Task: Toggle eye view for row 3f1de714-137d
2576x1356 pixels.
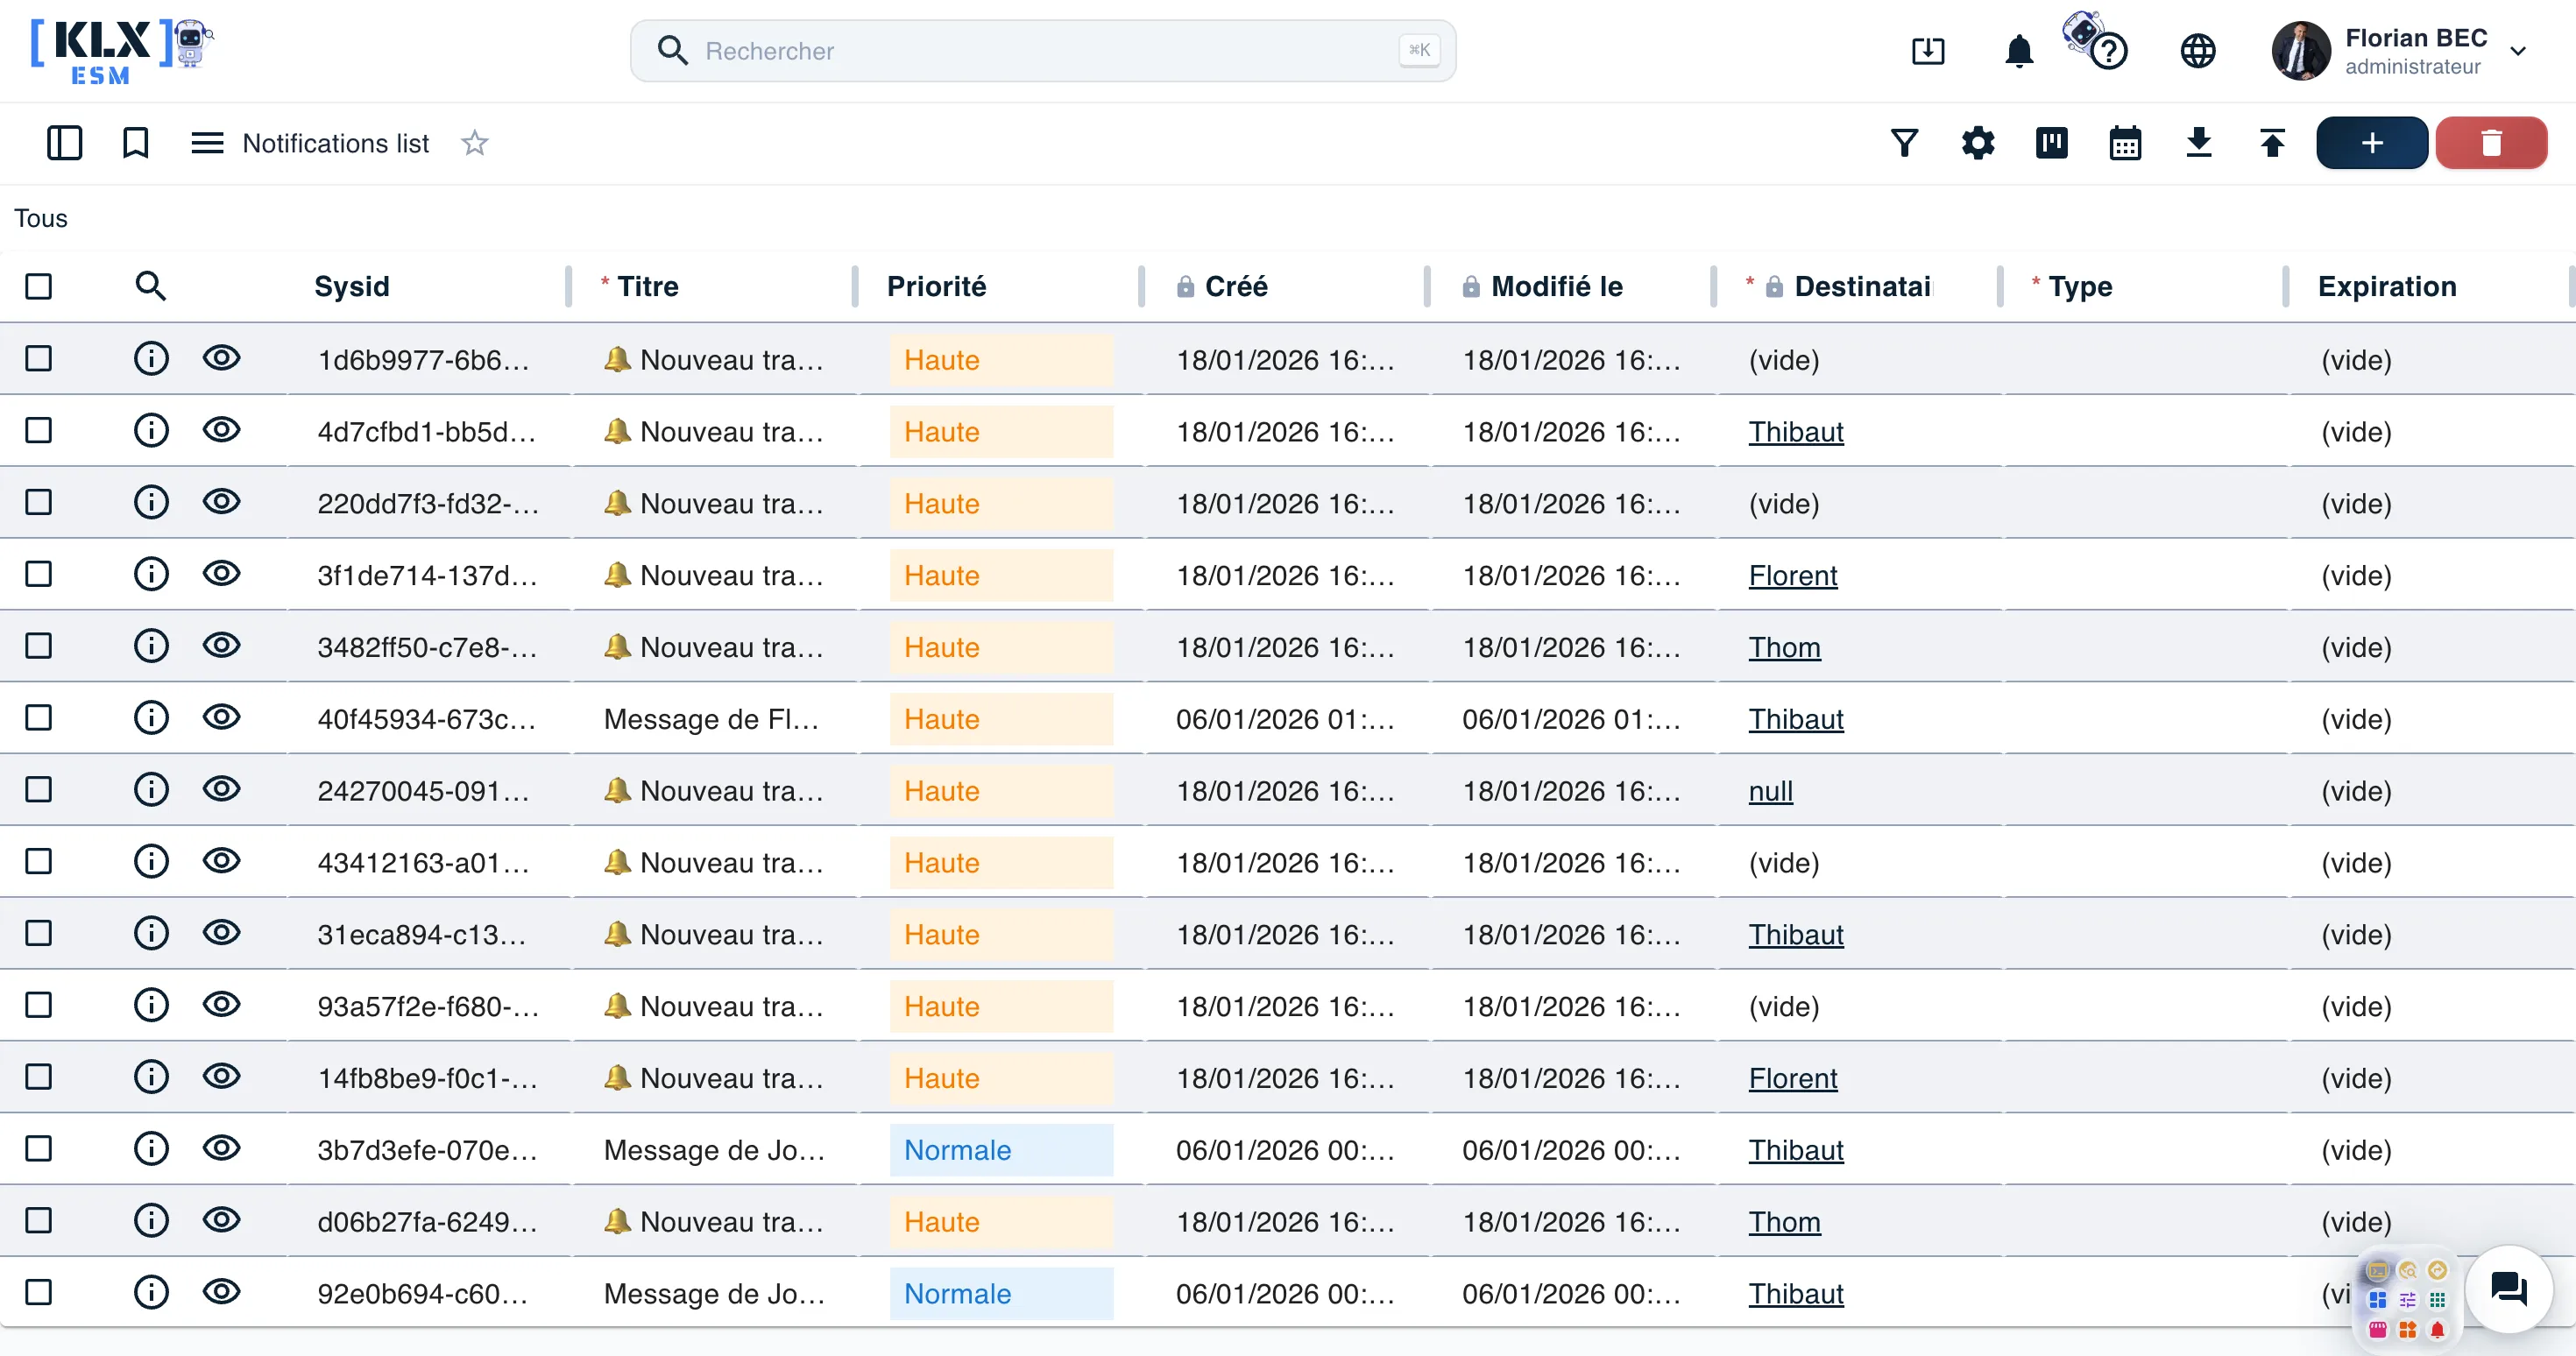Action: coord(221,573)
